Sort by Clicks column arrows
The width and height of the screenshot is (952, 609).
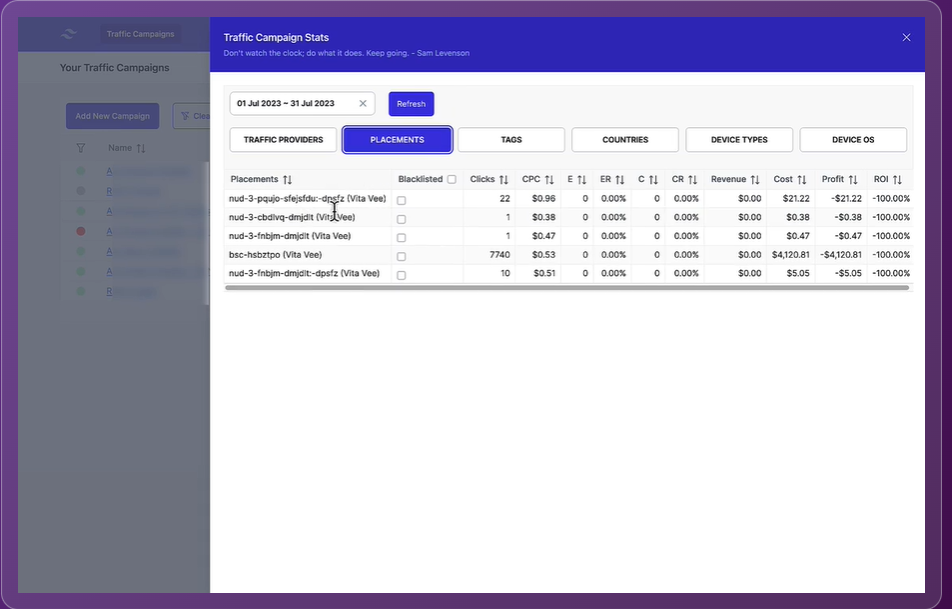click(503, 180)
